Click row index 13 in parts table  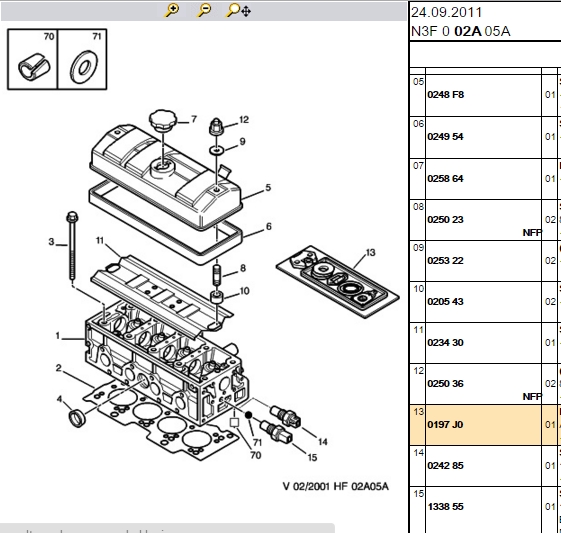pos(418,412)
